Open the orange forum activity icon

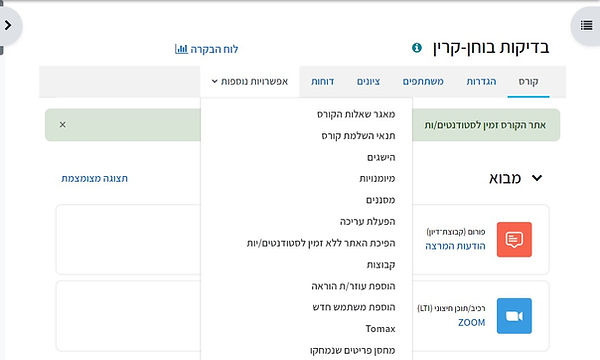[x=514, y=239]
